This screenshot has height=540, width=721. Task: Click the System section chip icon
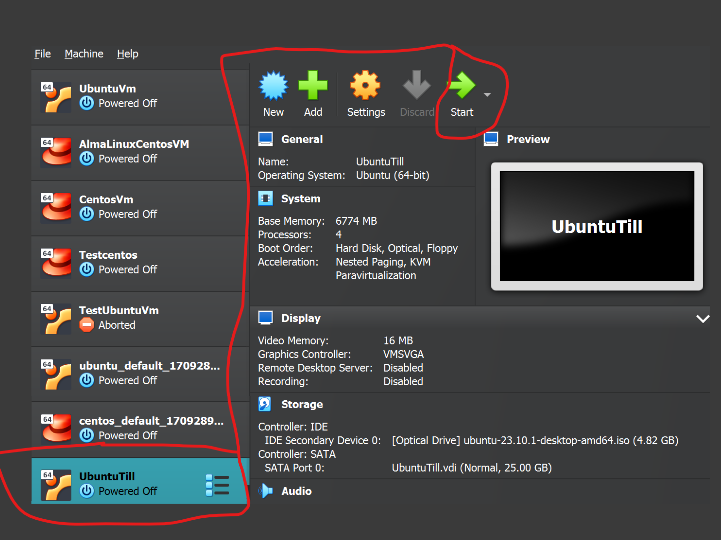265,198
